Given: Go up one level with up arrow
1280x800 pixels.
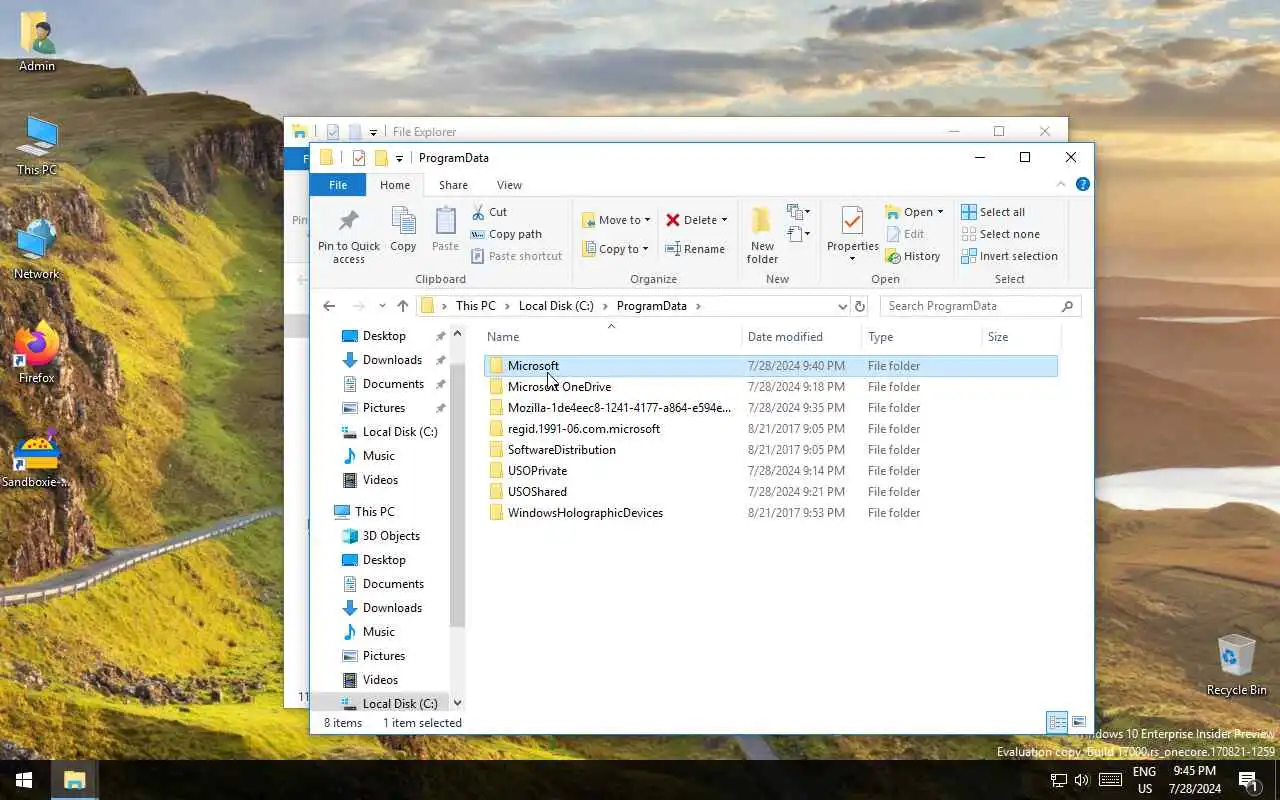Looking at the screenshot, I should (402, 306).
